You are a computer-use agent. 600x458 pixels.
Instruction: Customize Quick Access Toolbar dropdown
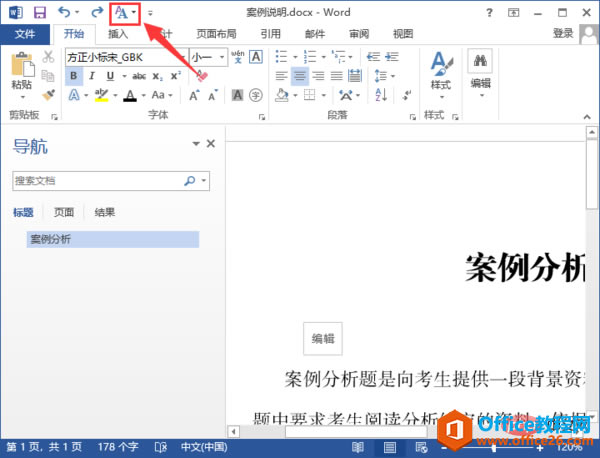point(150,13)
